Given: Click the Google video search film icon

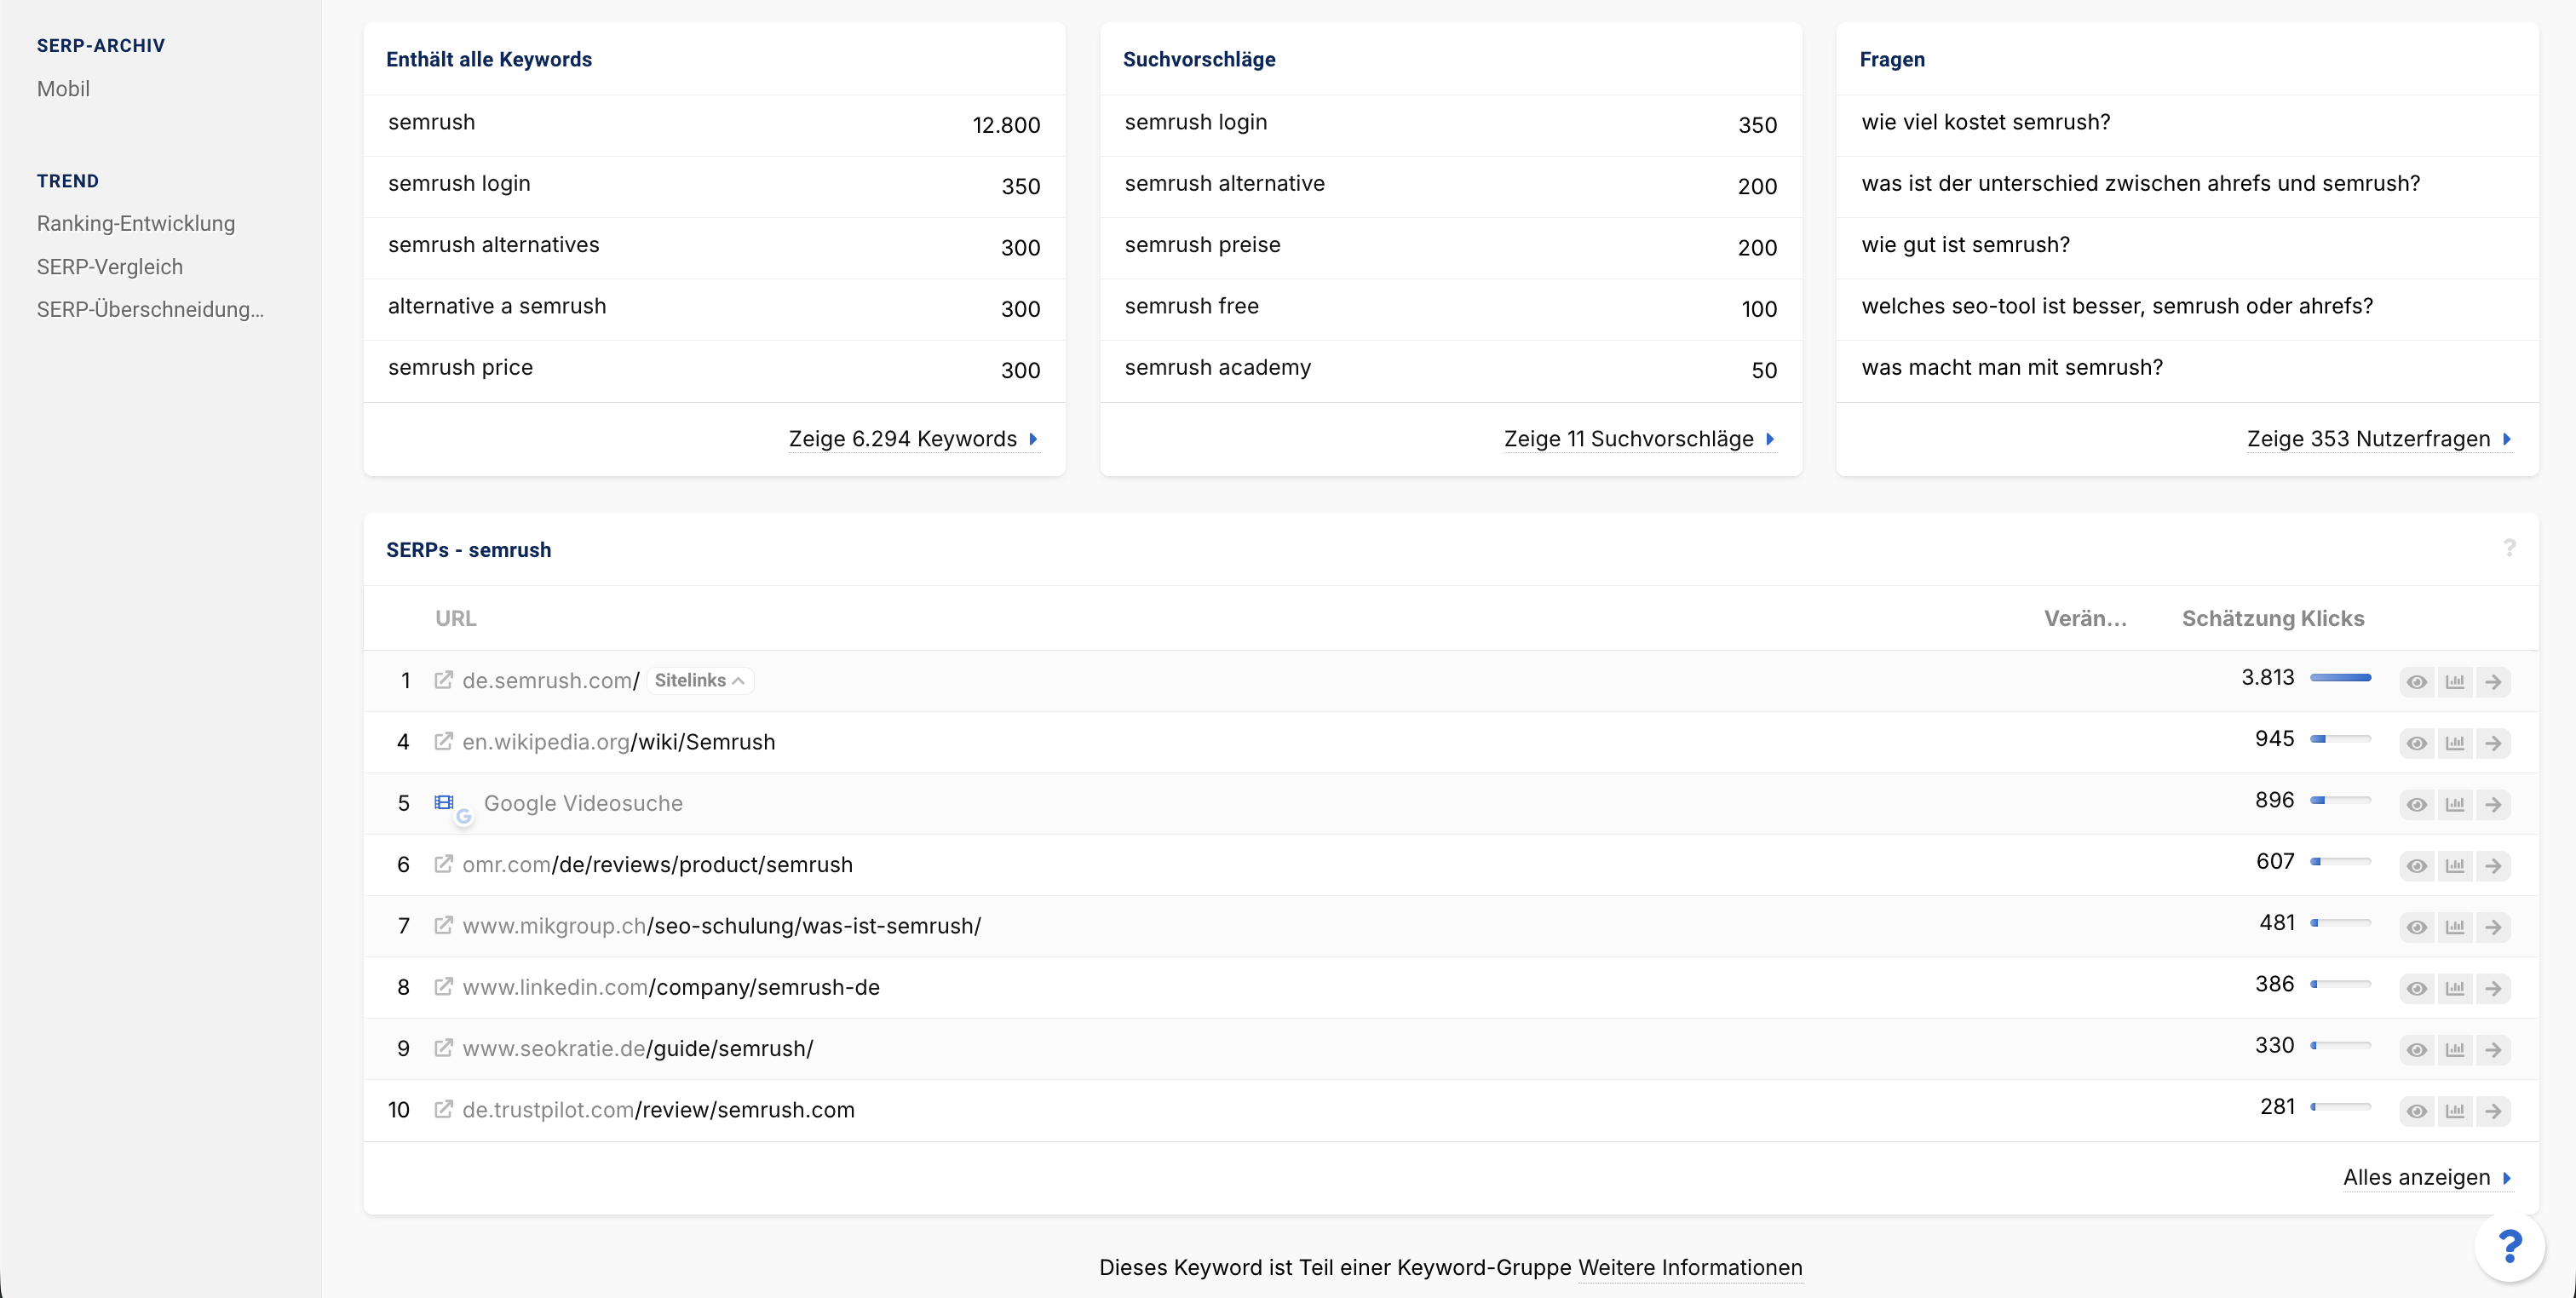Looking at the screenshot, I should 444,802.
